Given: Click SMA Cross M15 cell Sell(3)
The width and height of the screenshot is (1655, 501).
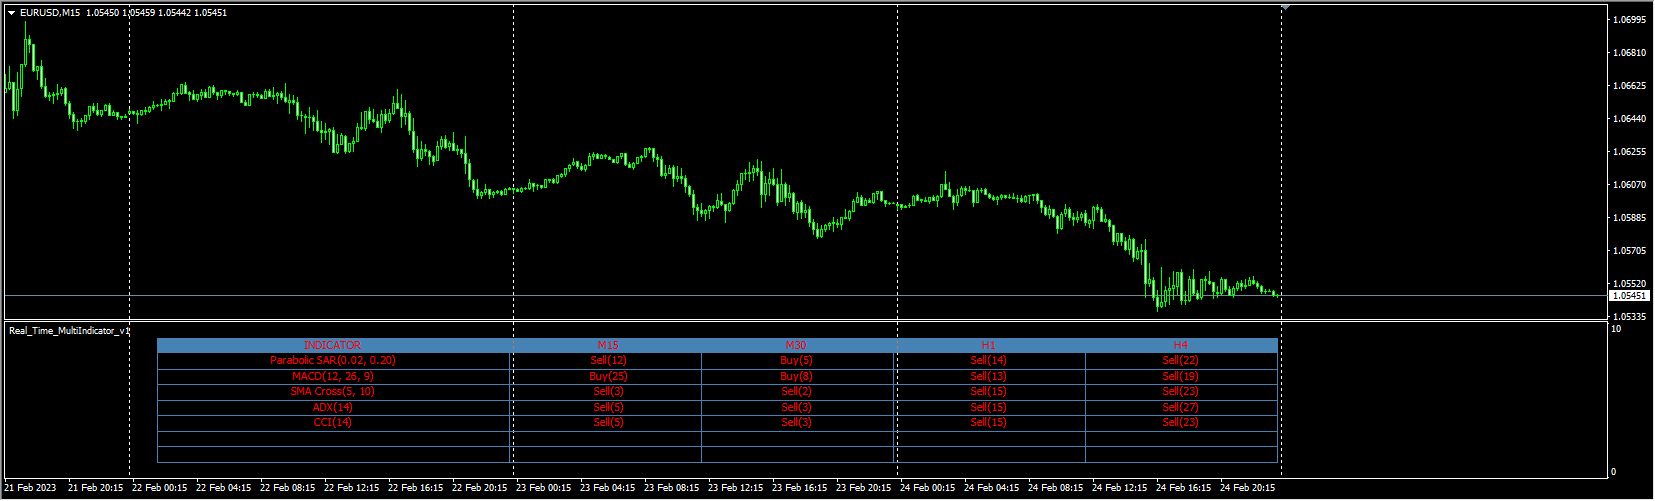Looking at the screenshot, I should click(x=608, y=391).
